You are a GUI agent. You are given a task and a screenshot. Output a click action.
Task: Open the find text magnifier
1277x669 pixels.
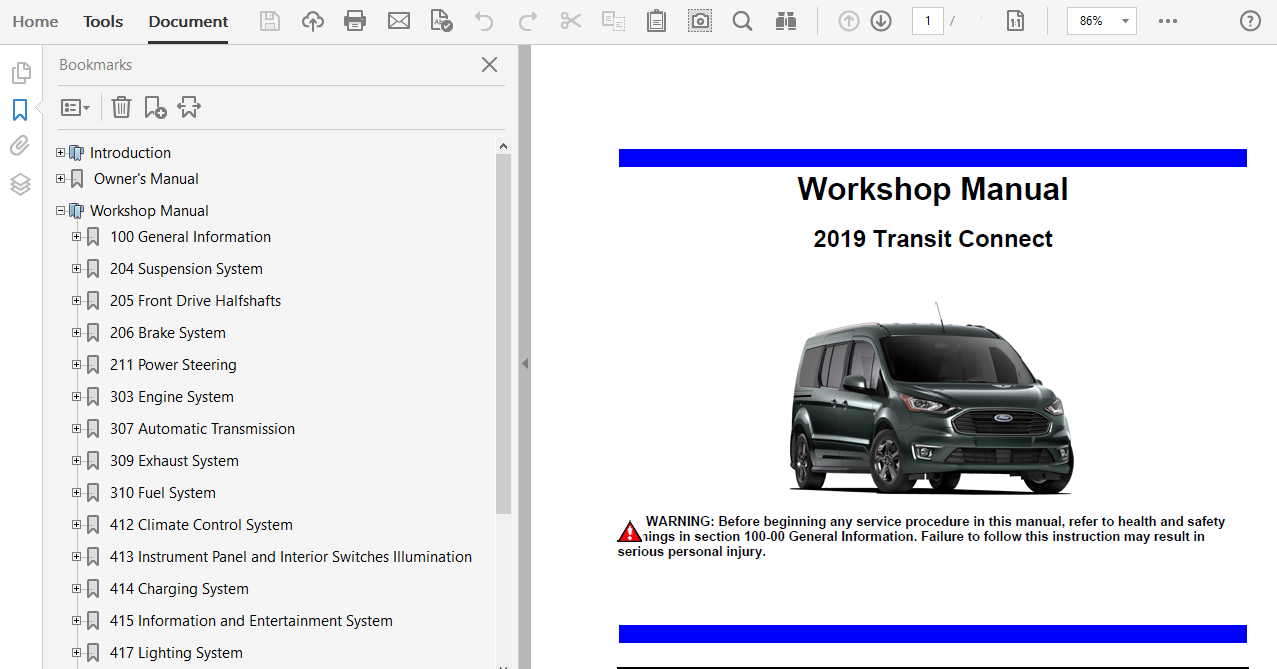[742, 21]
